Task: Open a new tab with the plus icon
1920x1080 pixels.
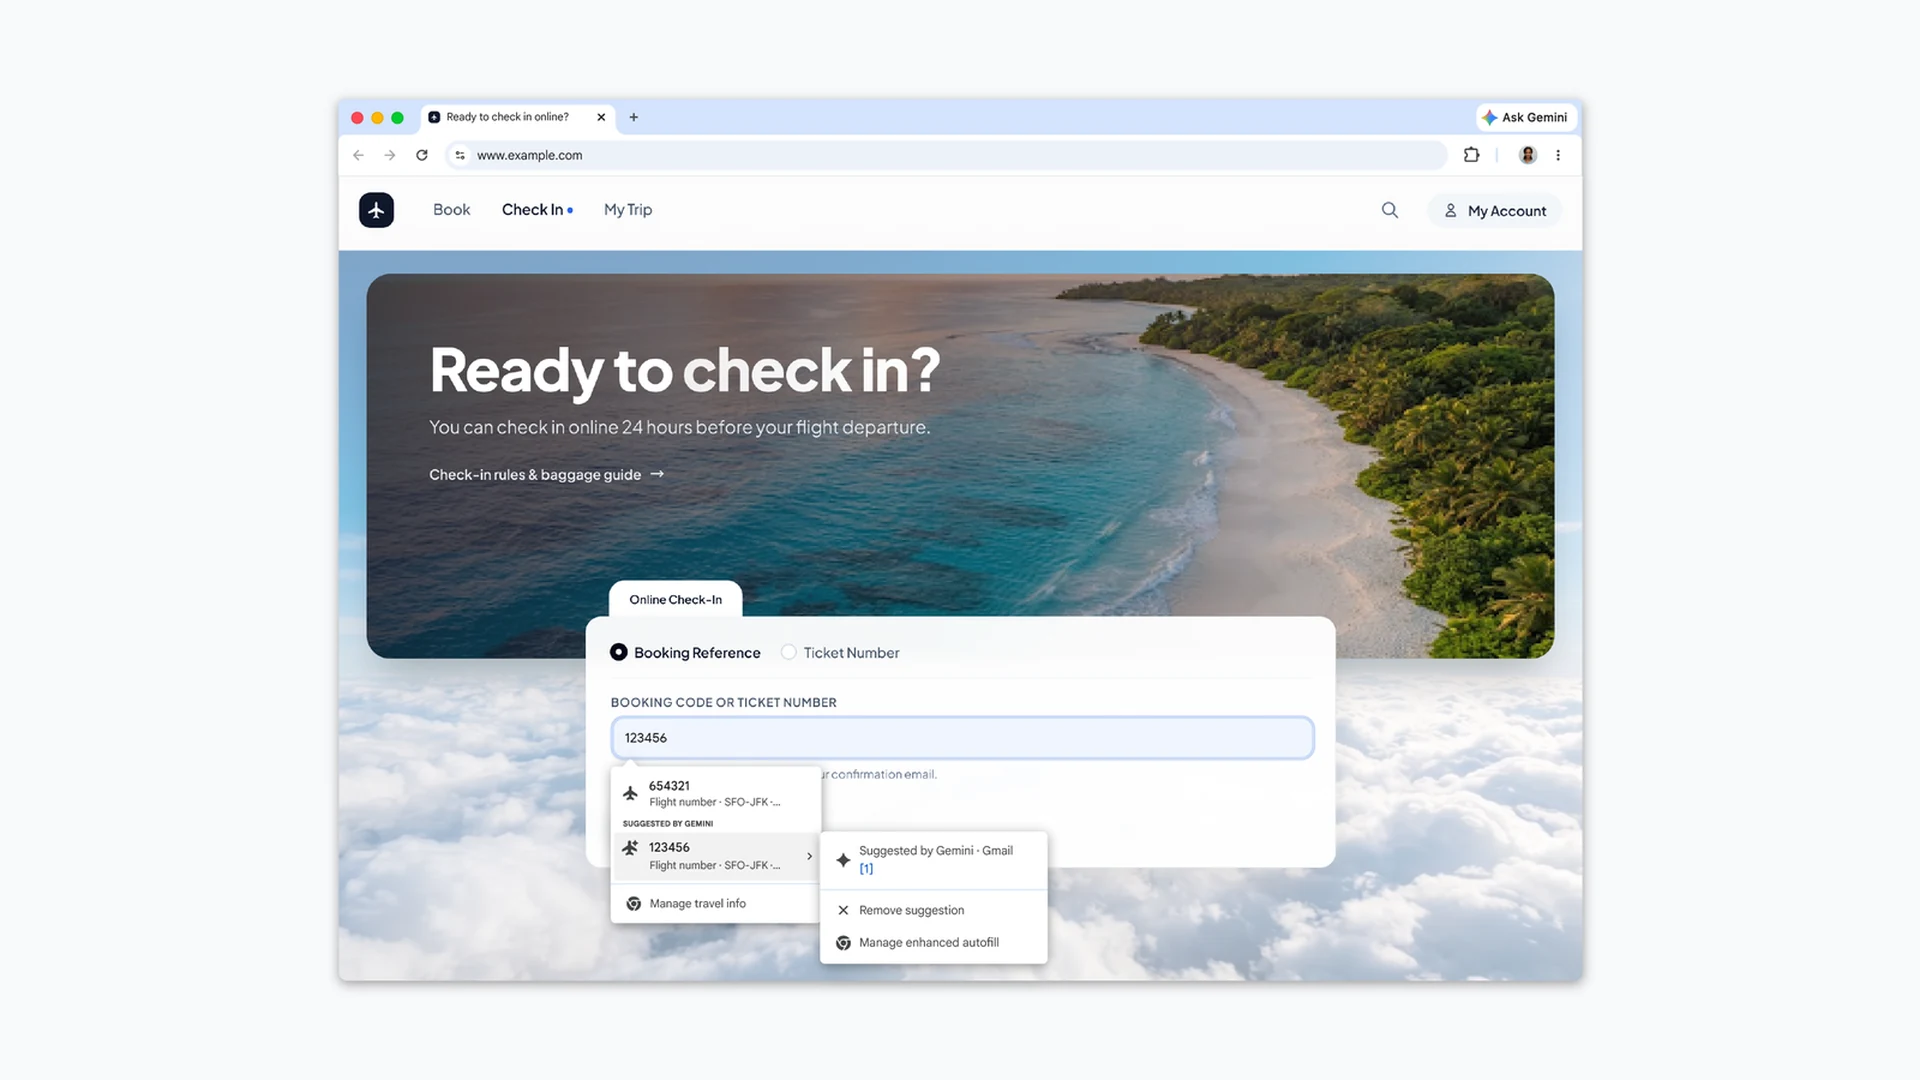Action: 634,117
